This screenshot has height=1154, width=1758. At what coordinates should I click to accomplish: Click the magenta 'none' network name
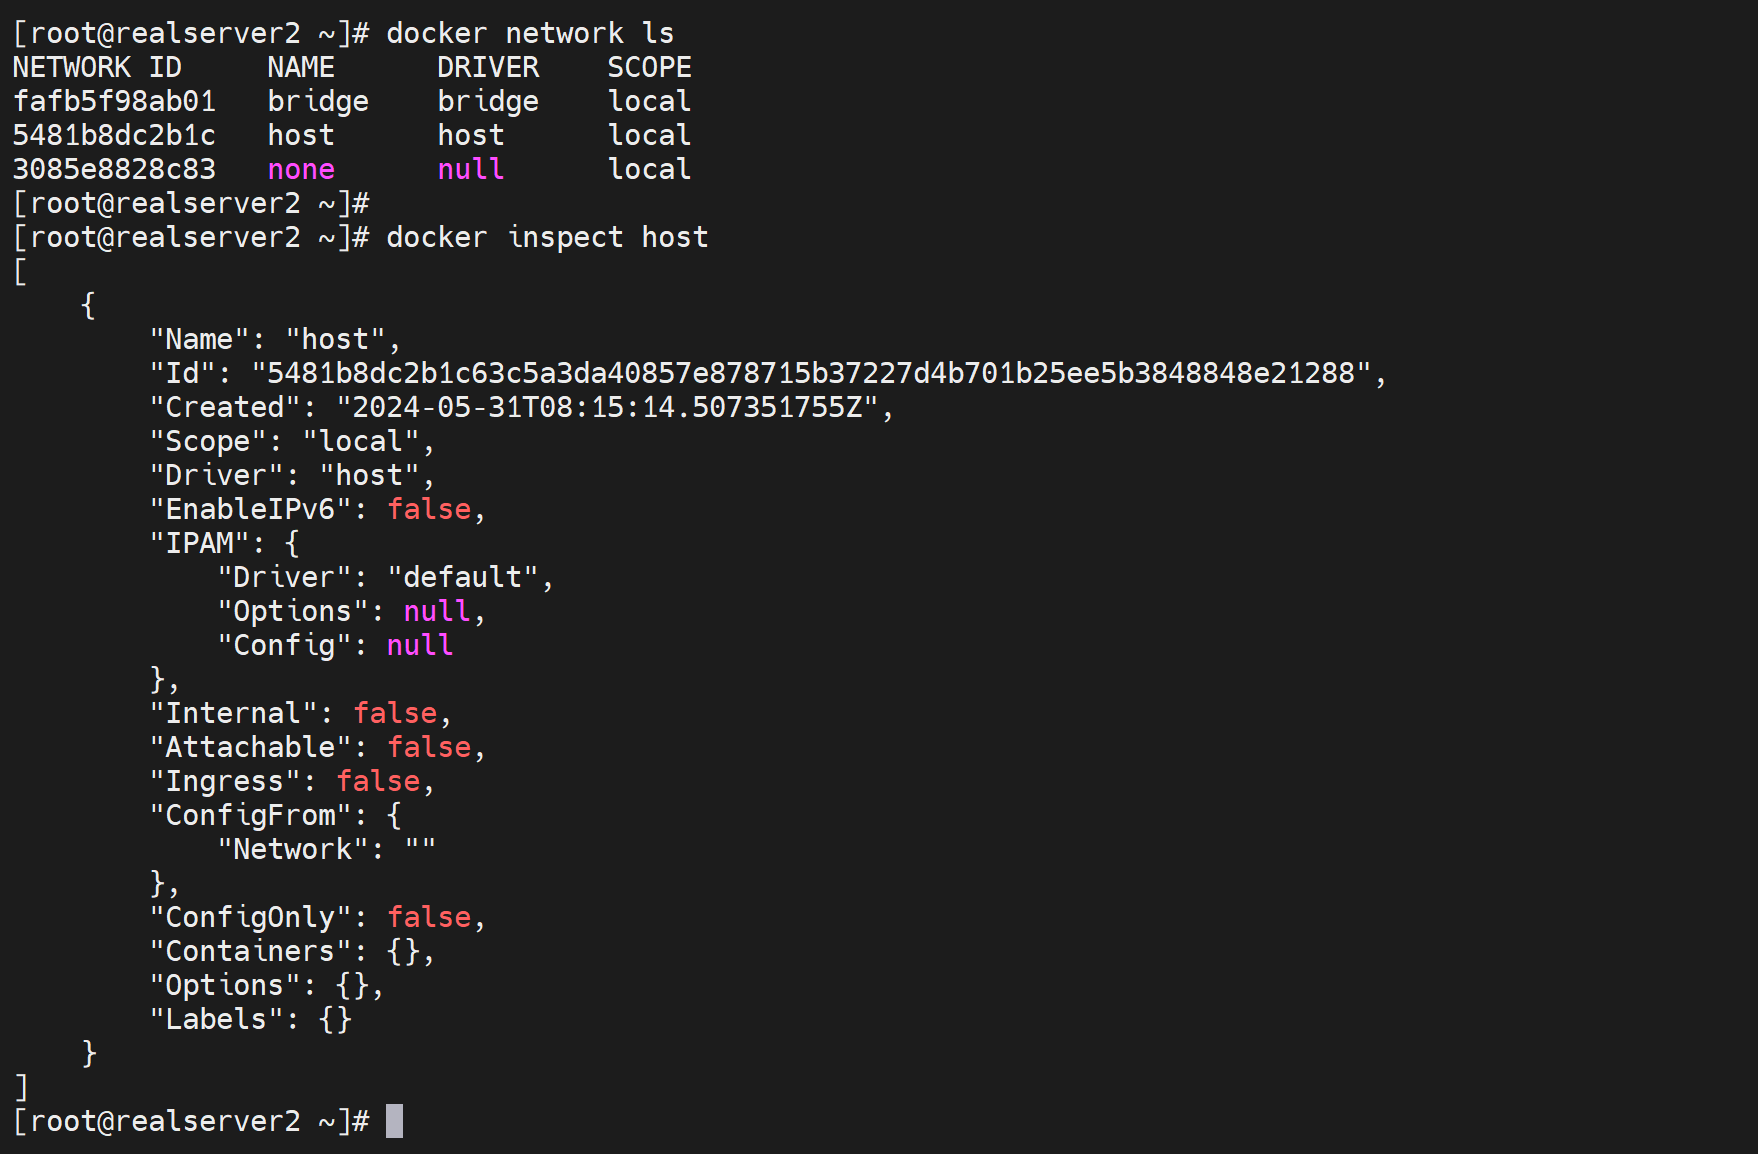[301, 169]
